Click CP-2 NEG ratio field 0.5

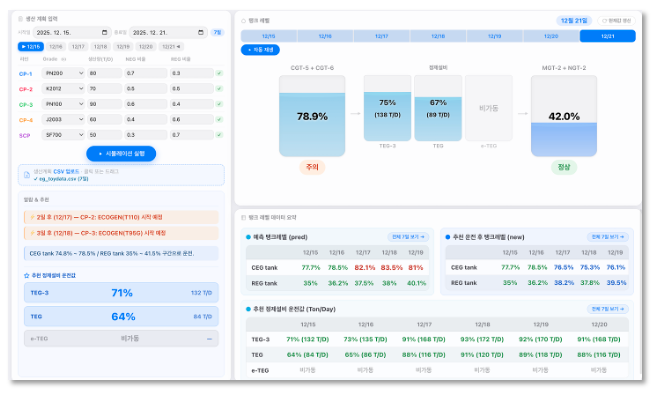(146, 89)
